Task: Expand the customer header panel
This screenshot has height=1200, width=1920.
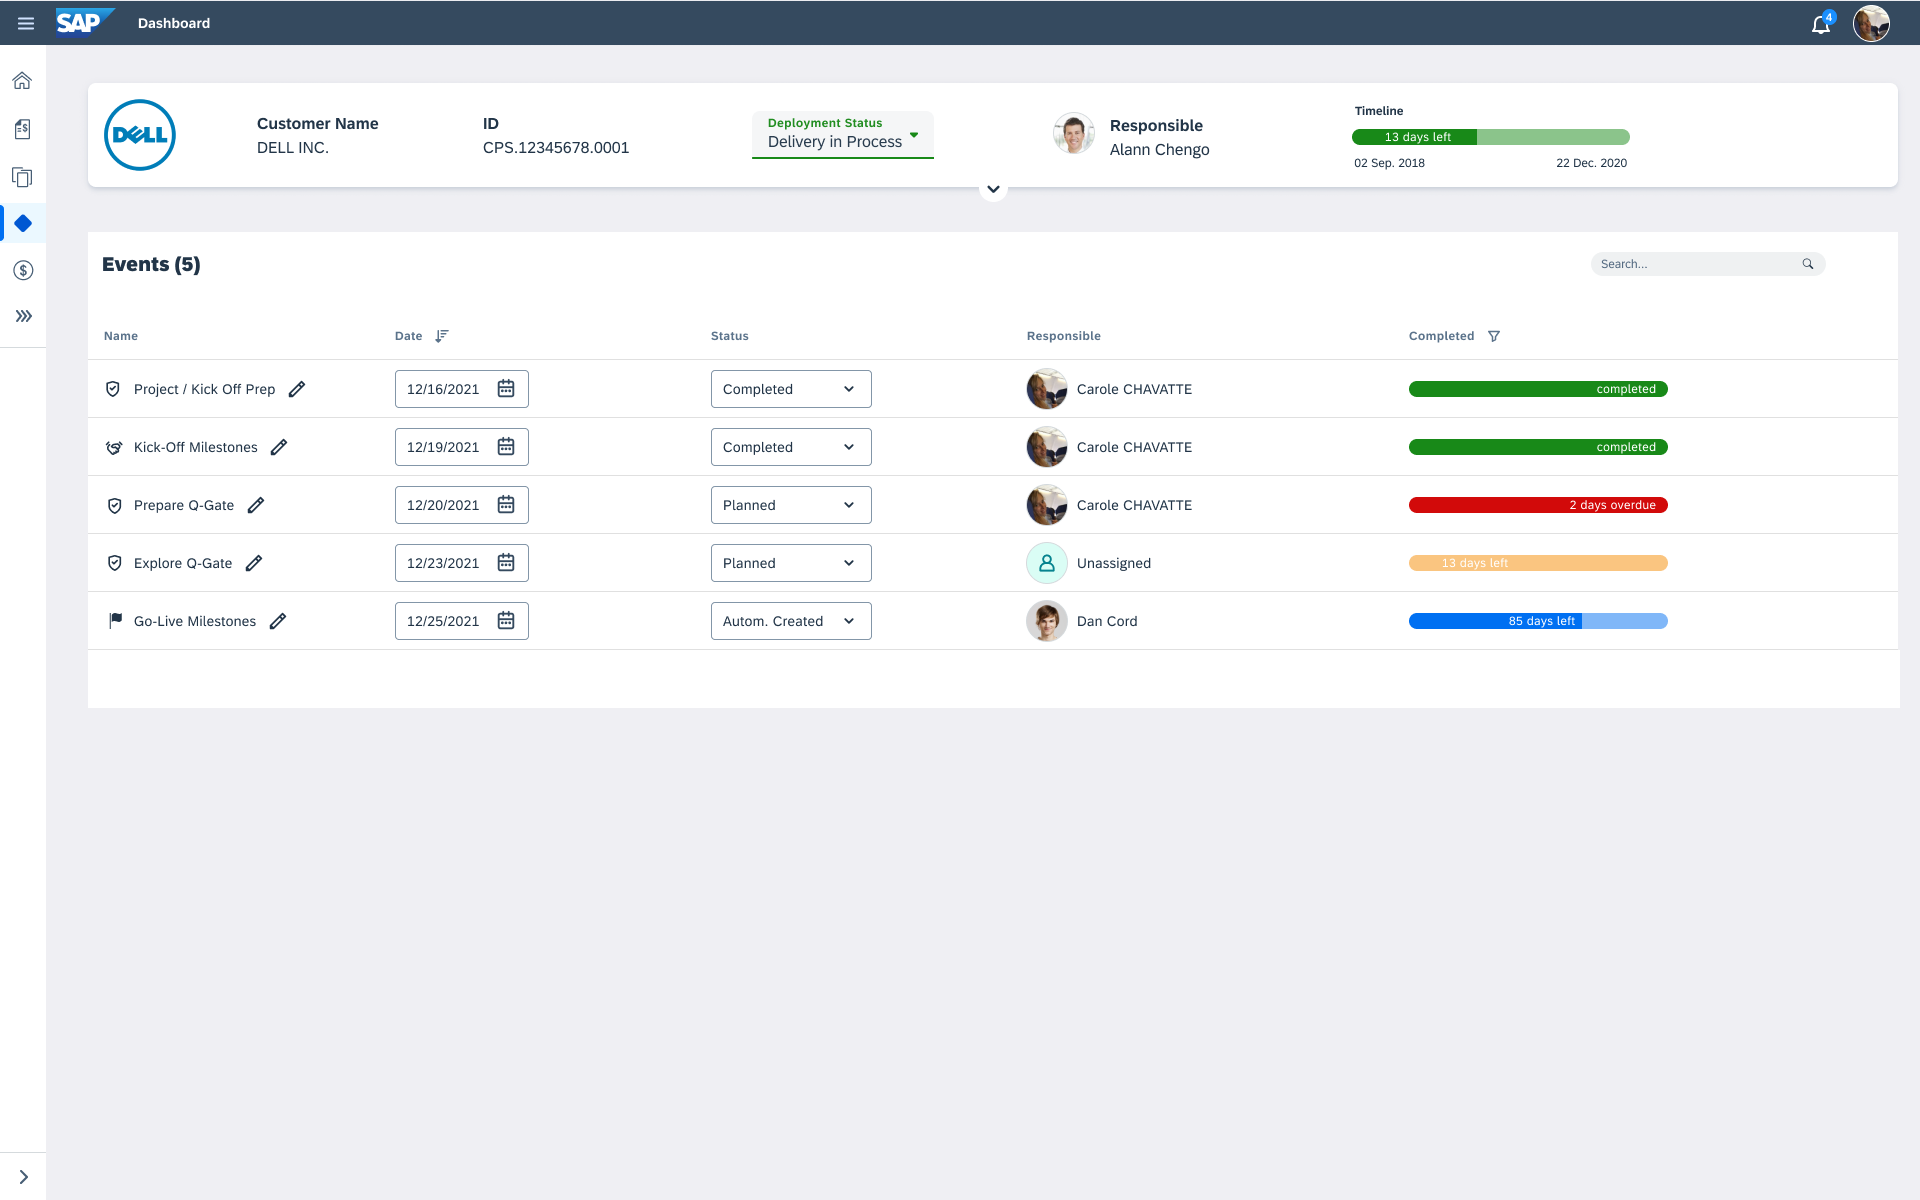Action: [x=993, y=189]
